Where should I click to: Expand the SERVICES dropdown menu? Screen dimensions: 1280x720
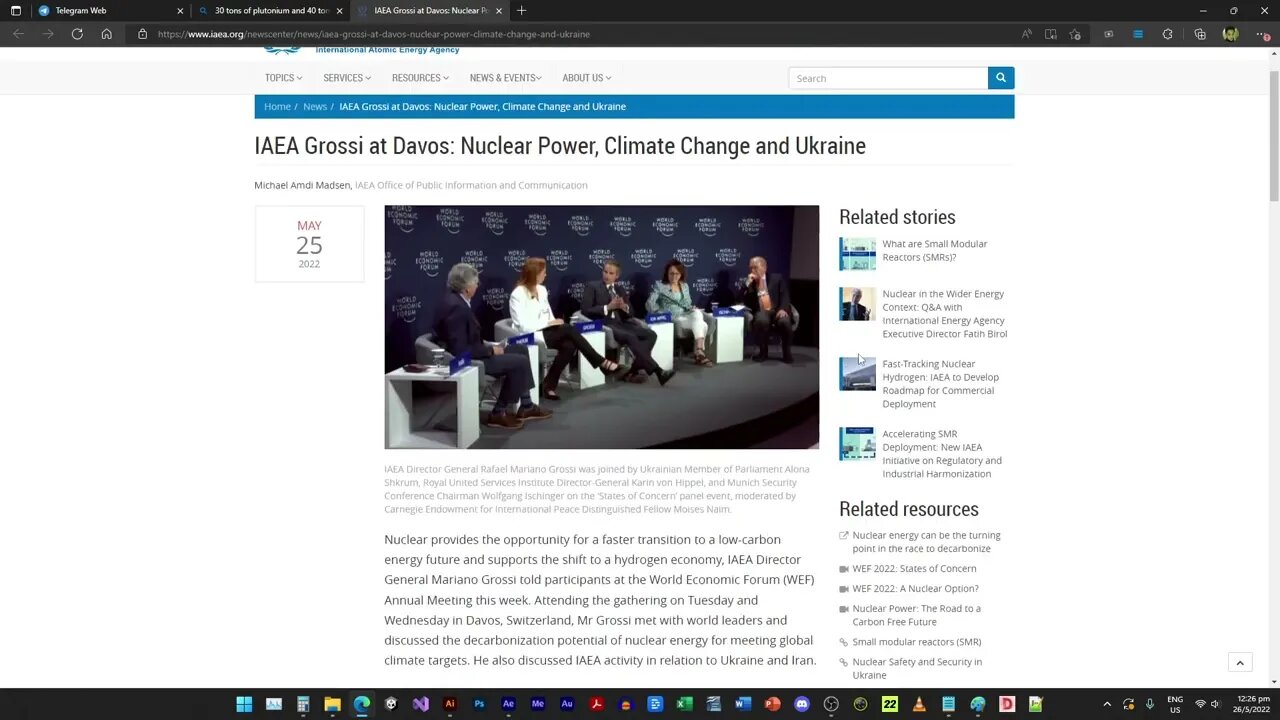(347, 78)
